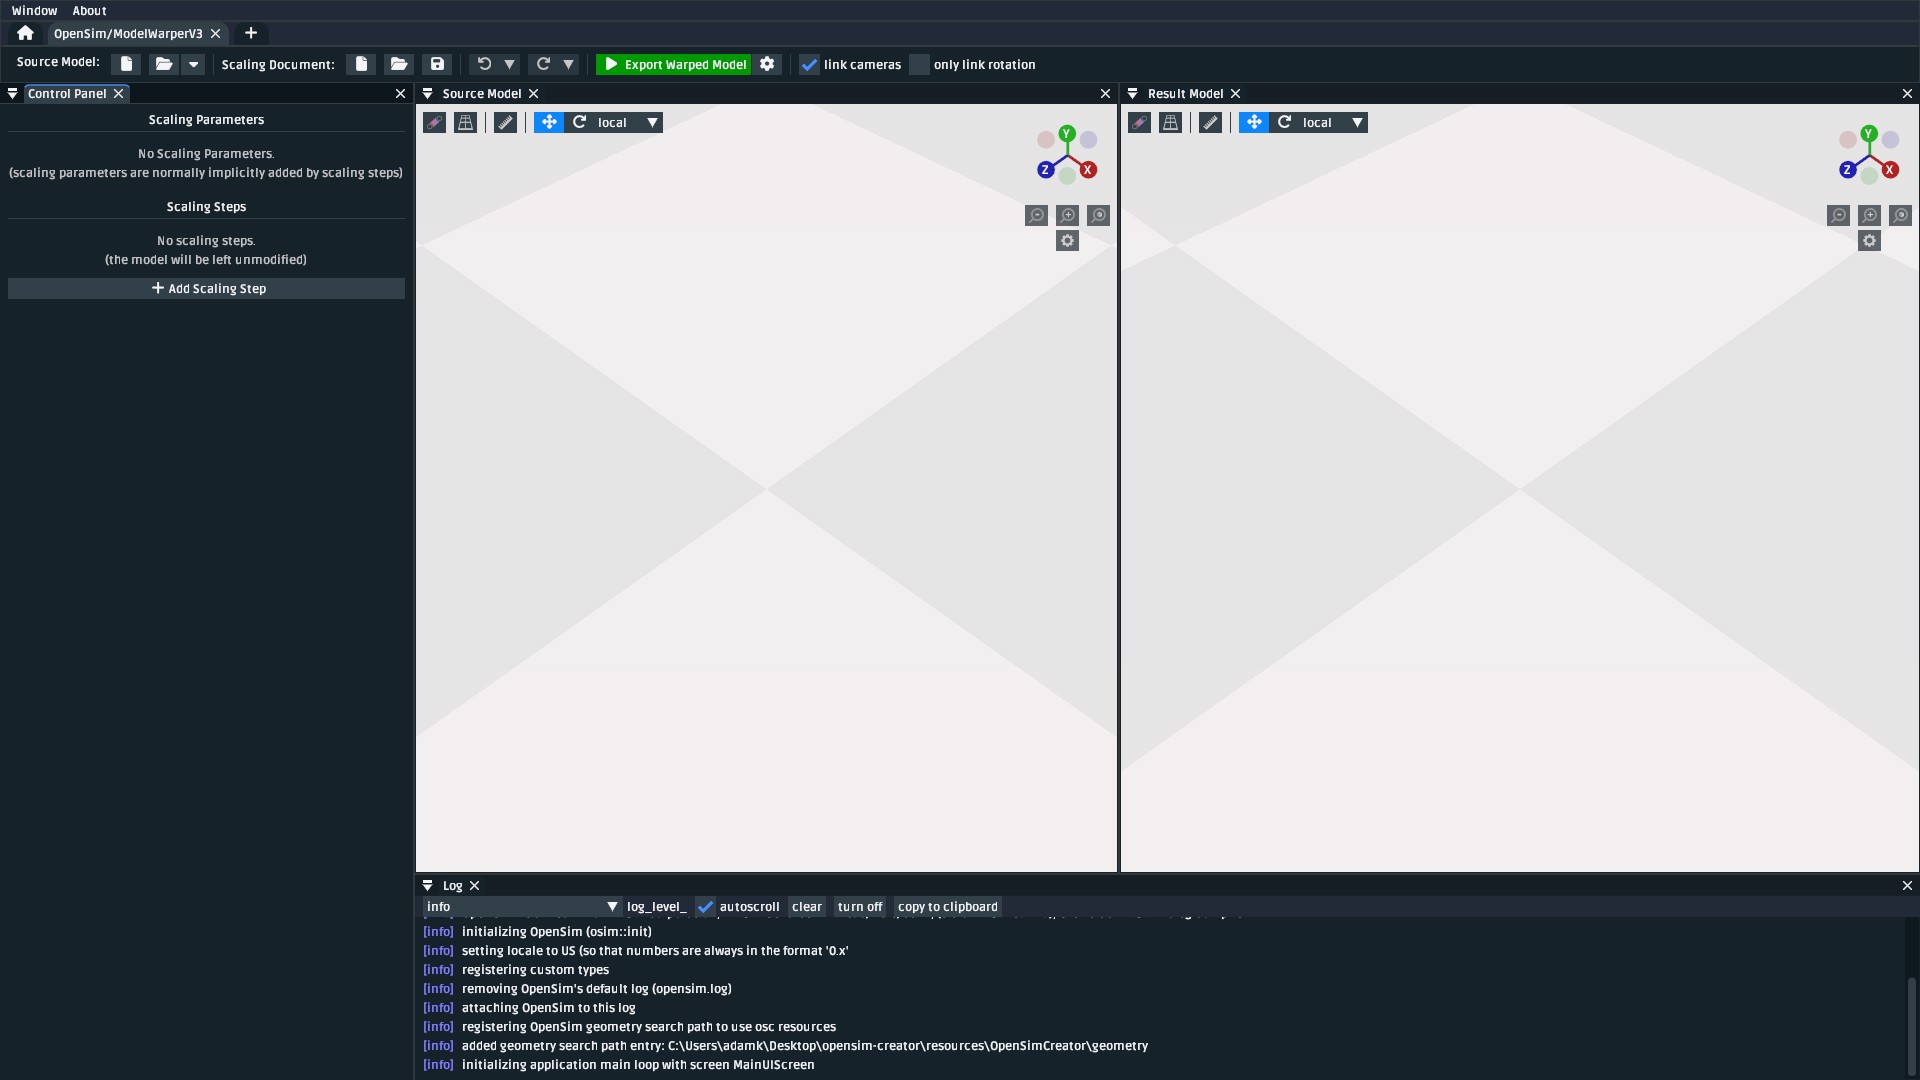The image size is (1920, 1080).
Task: Copy the log to clipboard
Action: pyautogui.click(x=948, y=906)
